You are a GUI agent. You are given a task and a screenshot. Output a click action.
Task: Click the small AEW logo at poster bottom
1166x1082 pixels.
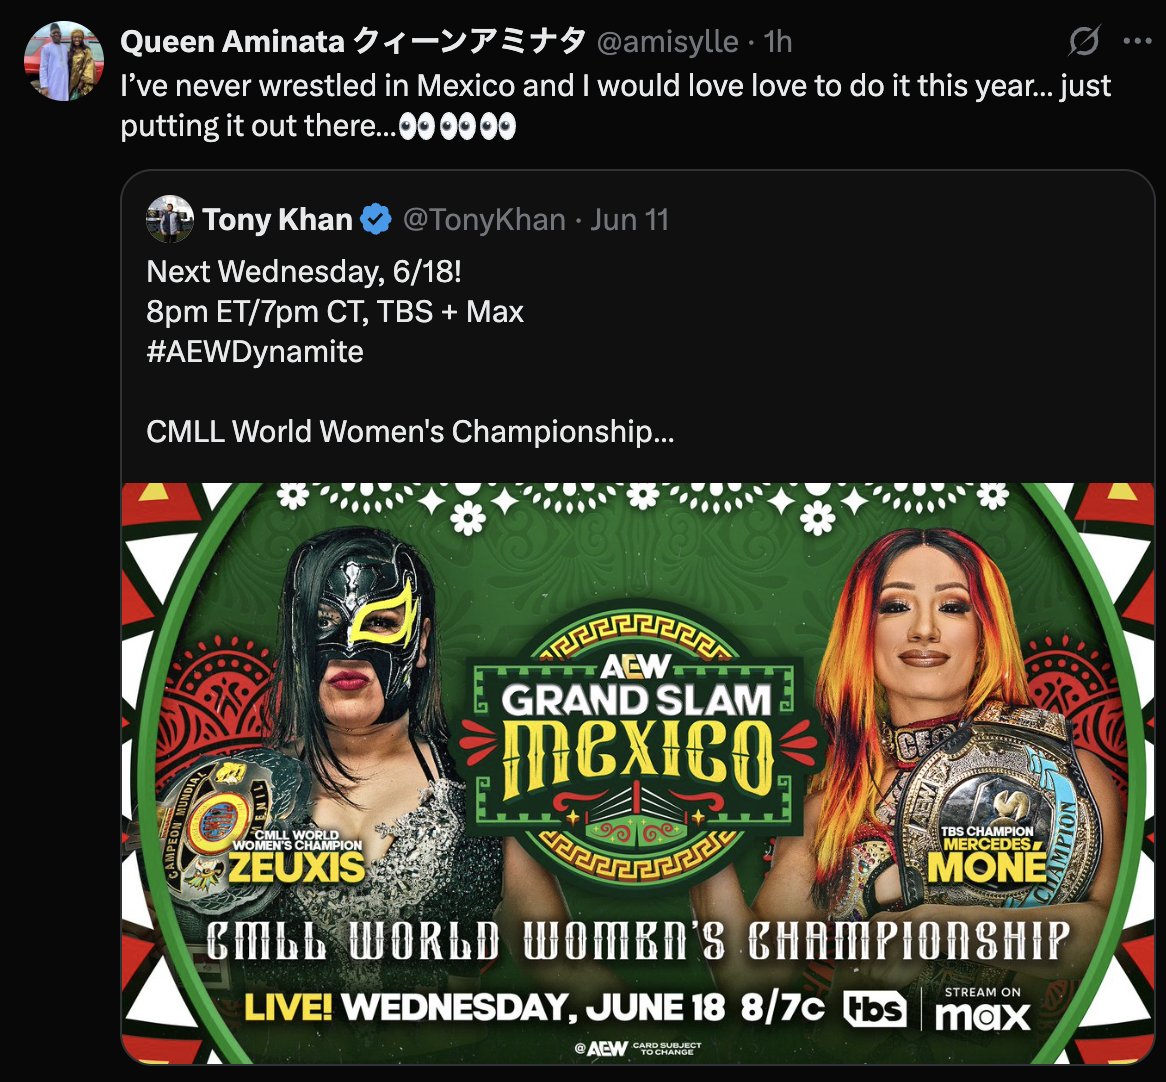607,1048
